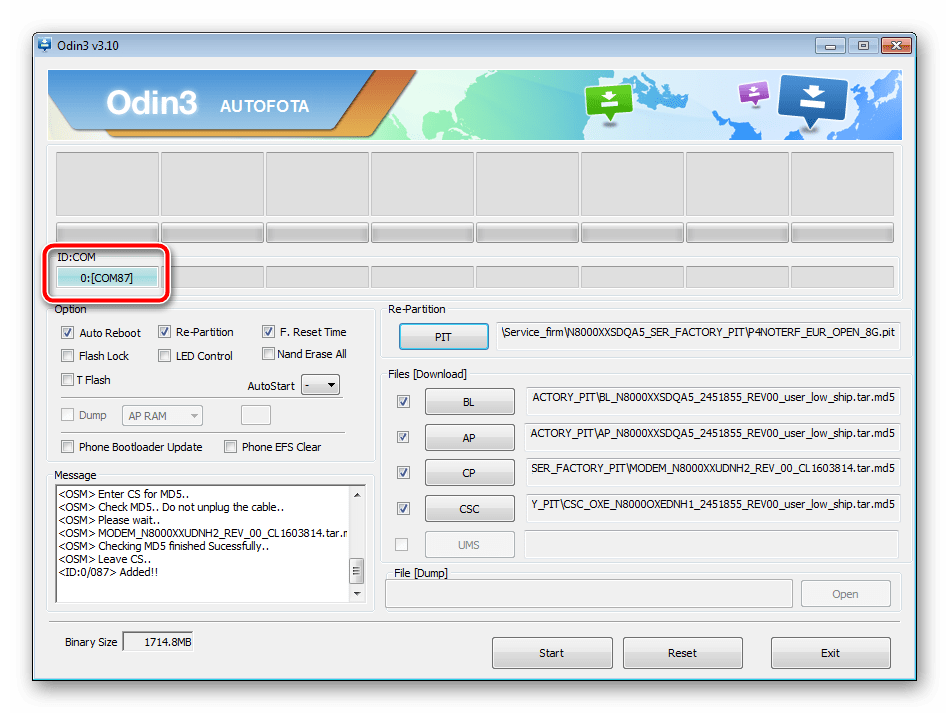Screen dimensions: 949x713
Task: Uncheck the checkbox beside the BL button
Action: pyautogui.click(x=403, y=401)
